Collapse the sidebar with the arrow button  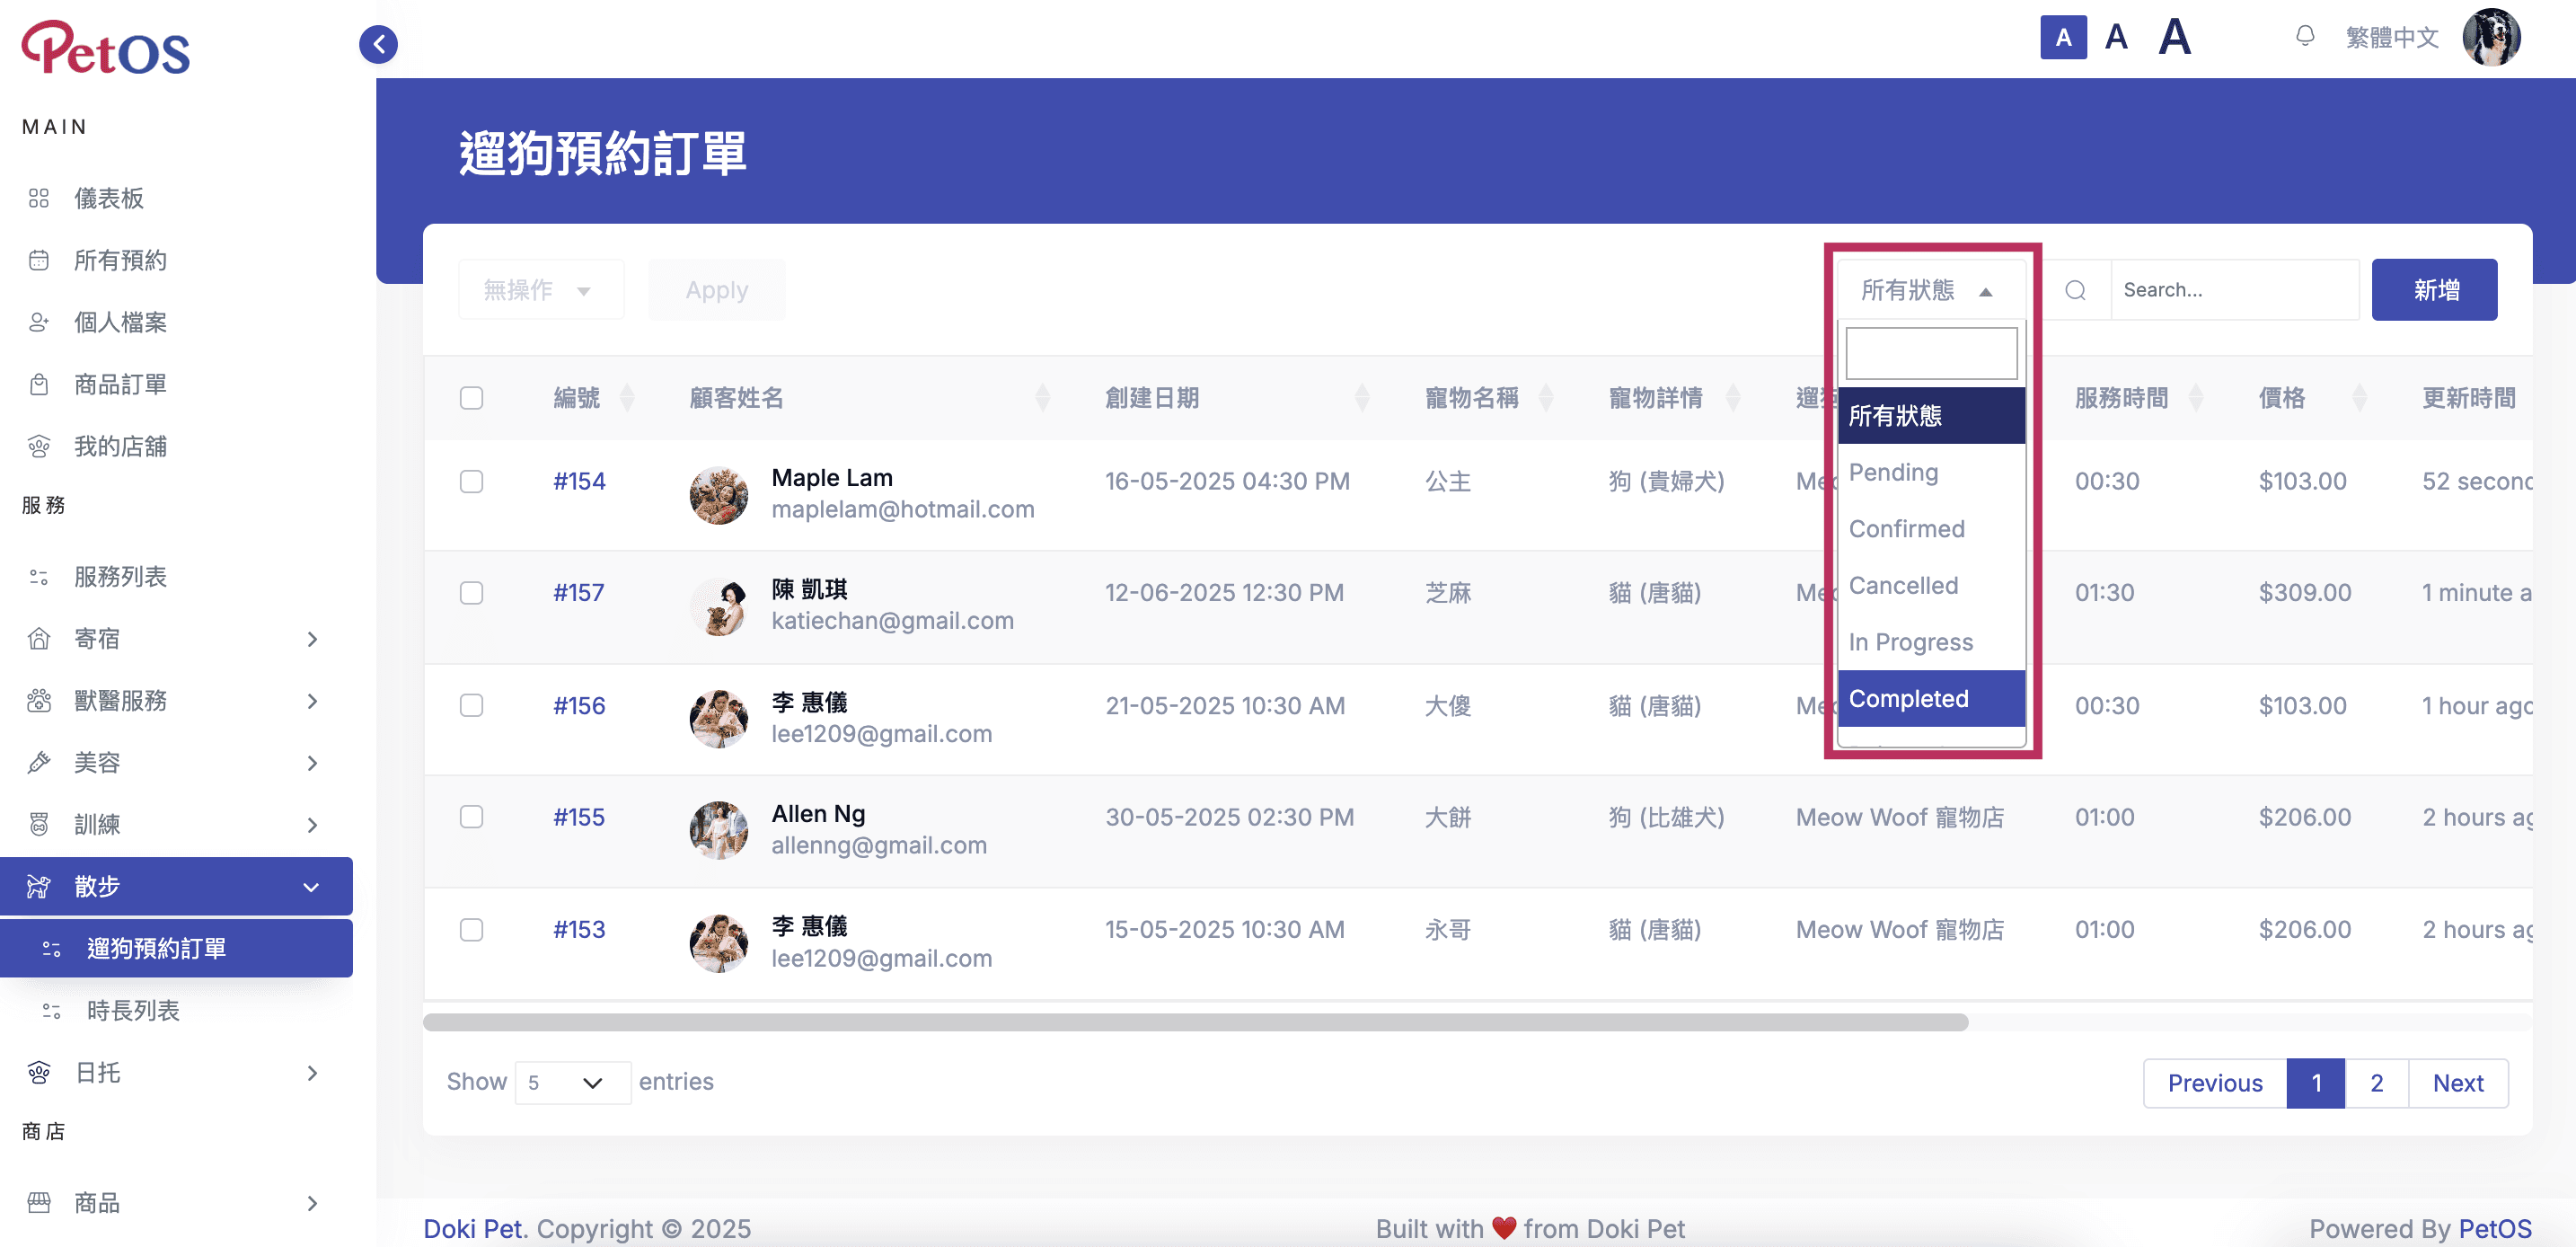pyautogui.click(x=378, y=44)
